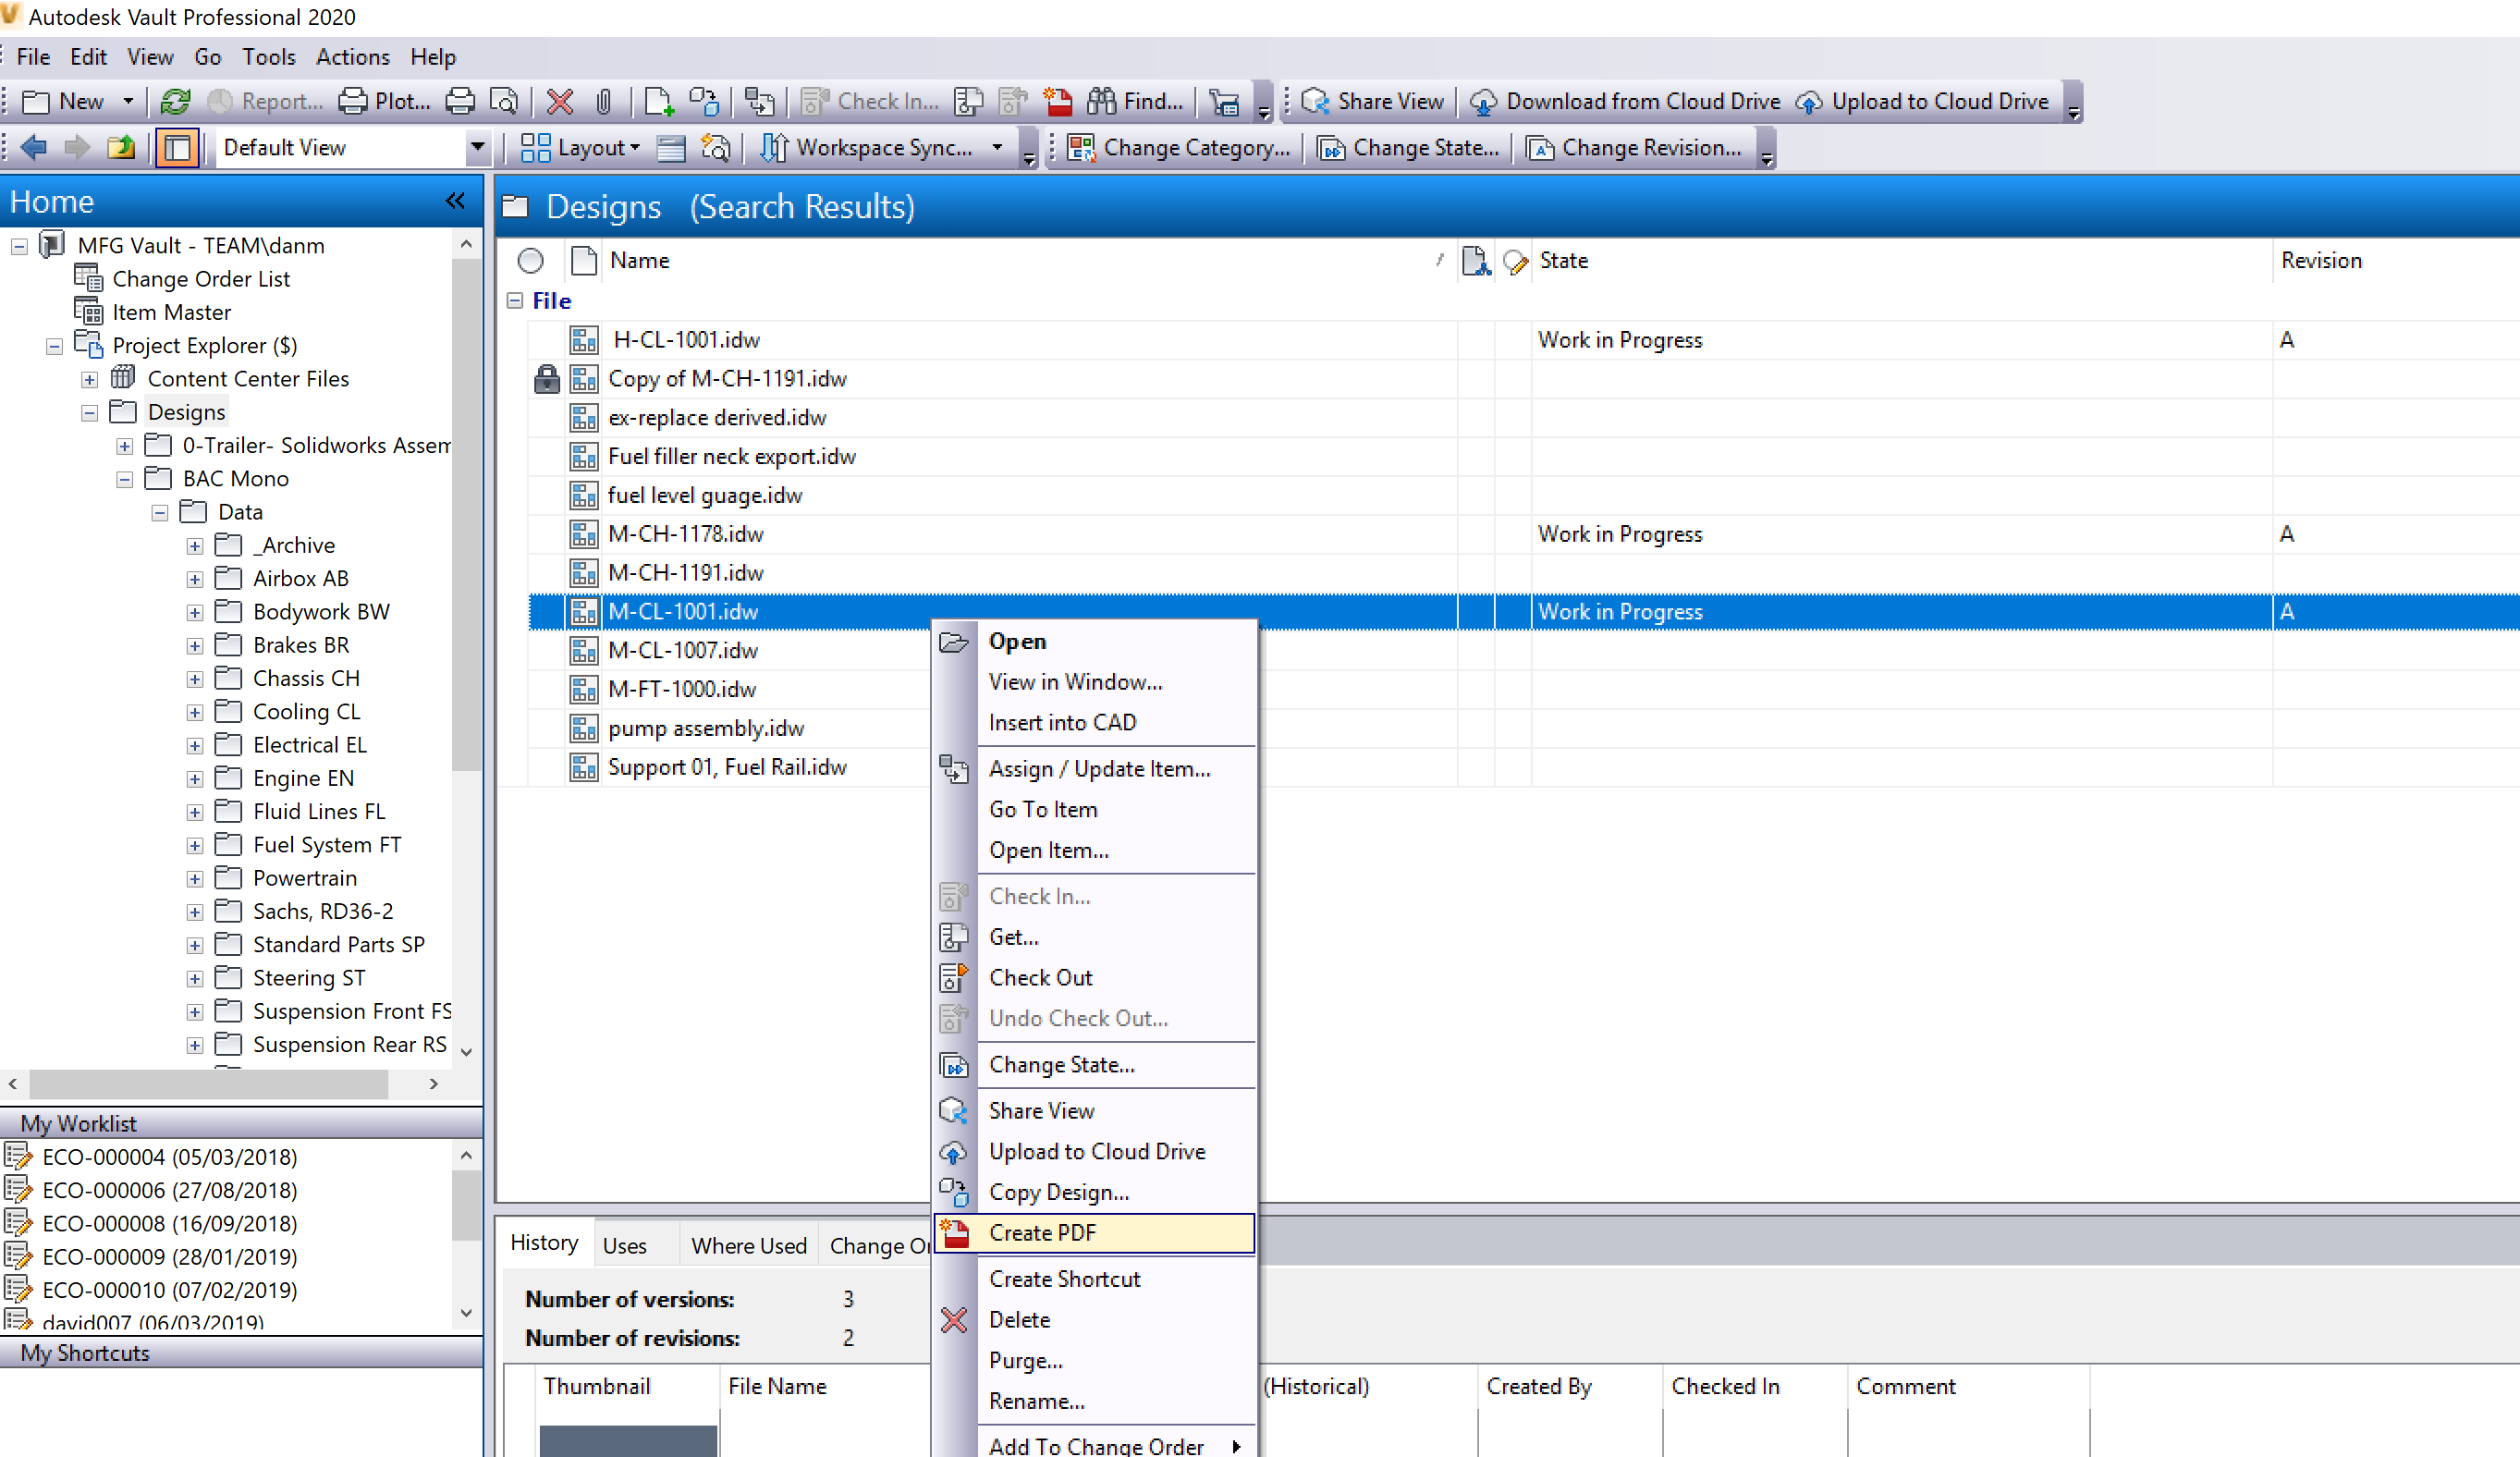Collapse the File group in results
Viewport: 2520px width, 1457px height.
click(x=514, y=301)
